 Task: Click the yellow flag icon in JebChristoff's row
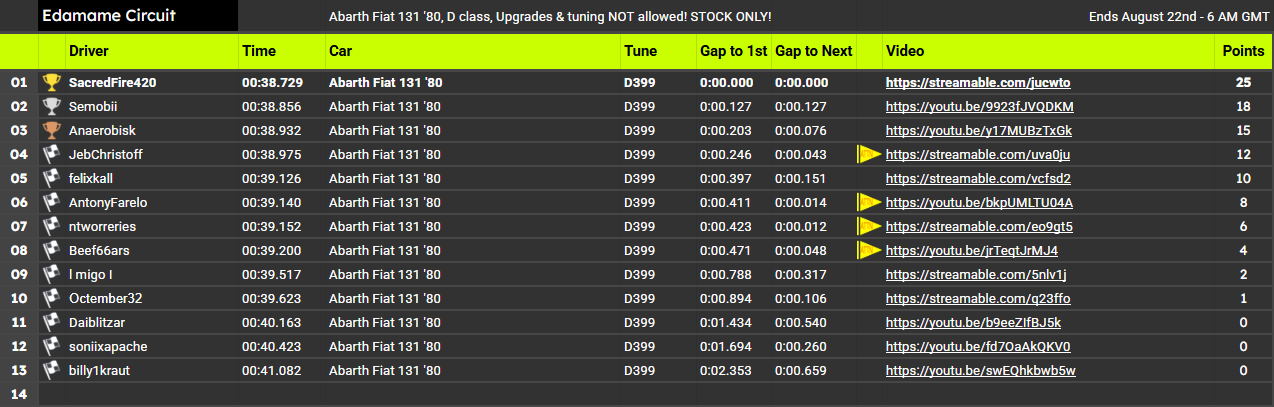[869, 154]
